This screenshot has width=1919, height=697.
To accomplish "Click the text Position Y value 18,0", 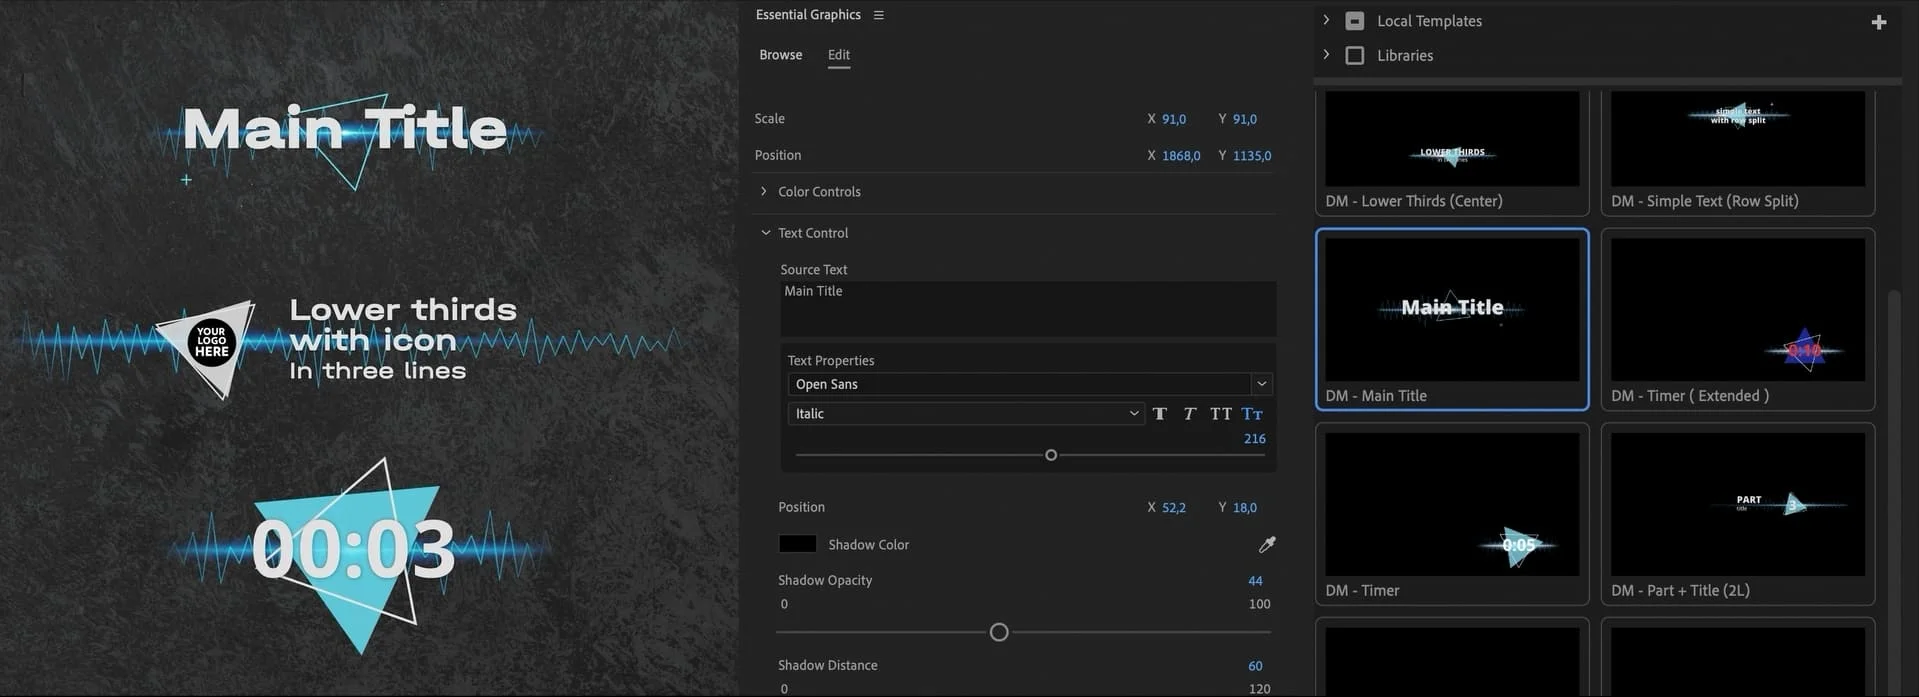I will click(x=1245, y=508).
